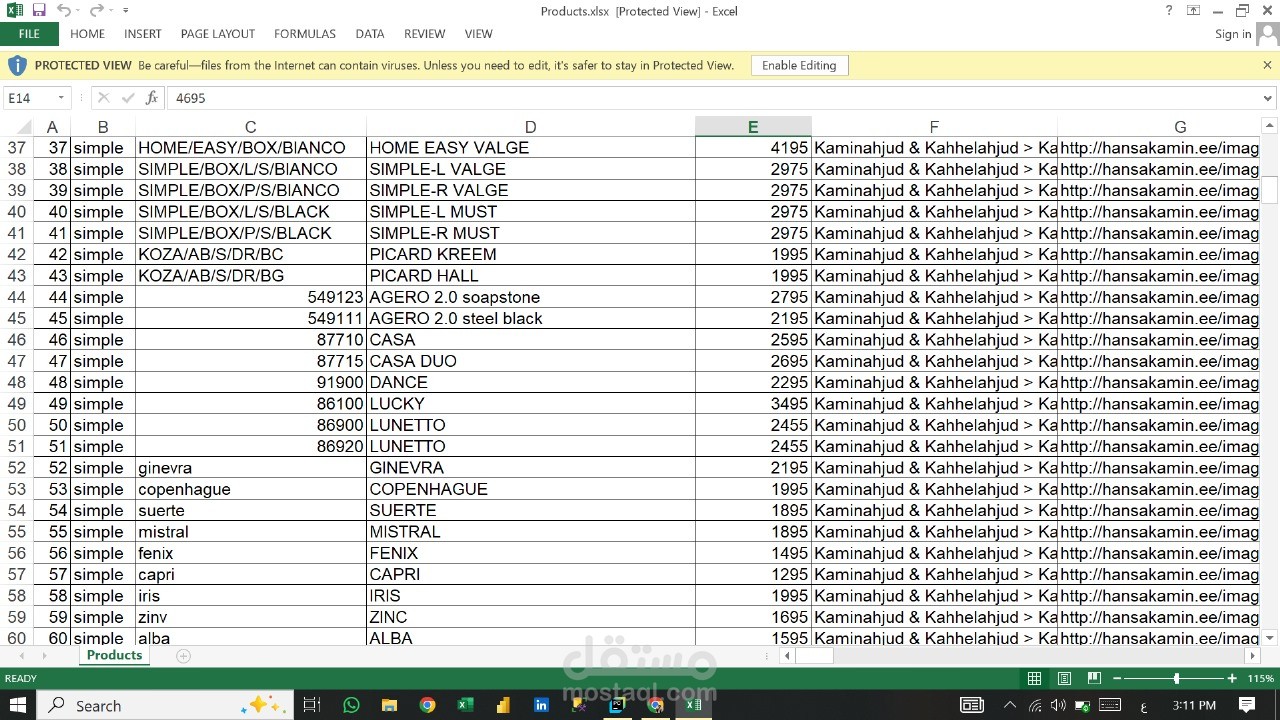Image resolution: width=1280 pixels, height=720 pixels.
Task: Click cell containing COPENHAGUE in column D
Action: pos(531,489)
